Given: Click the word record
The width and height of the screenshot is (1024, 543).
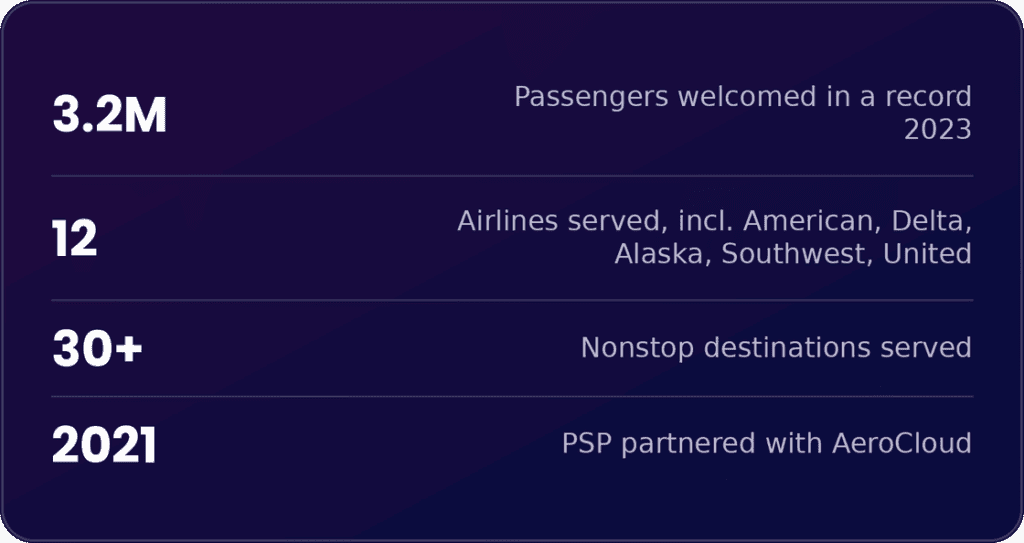Looking at the screenshot, I should [929, 97].
